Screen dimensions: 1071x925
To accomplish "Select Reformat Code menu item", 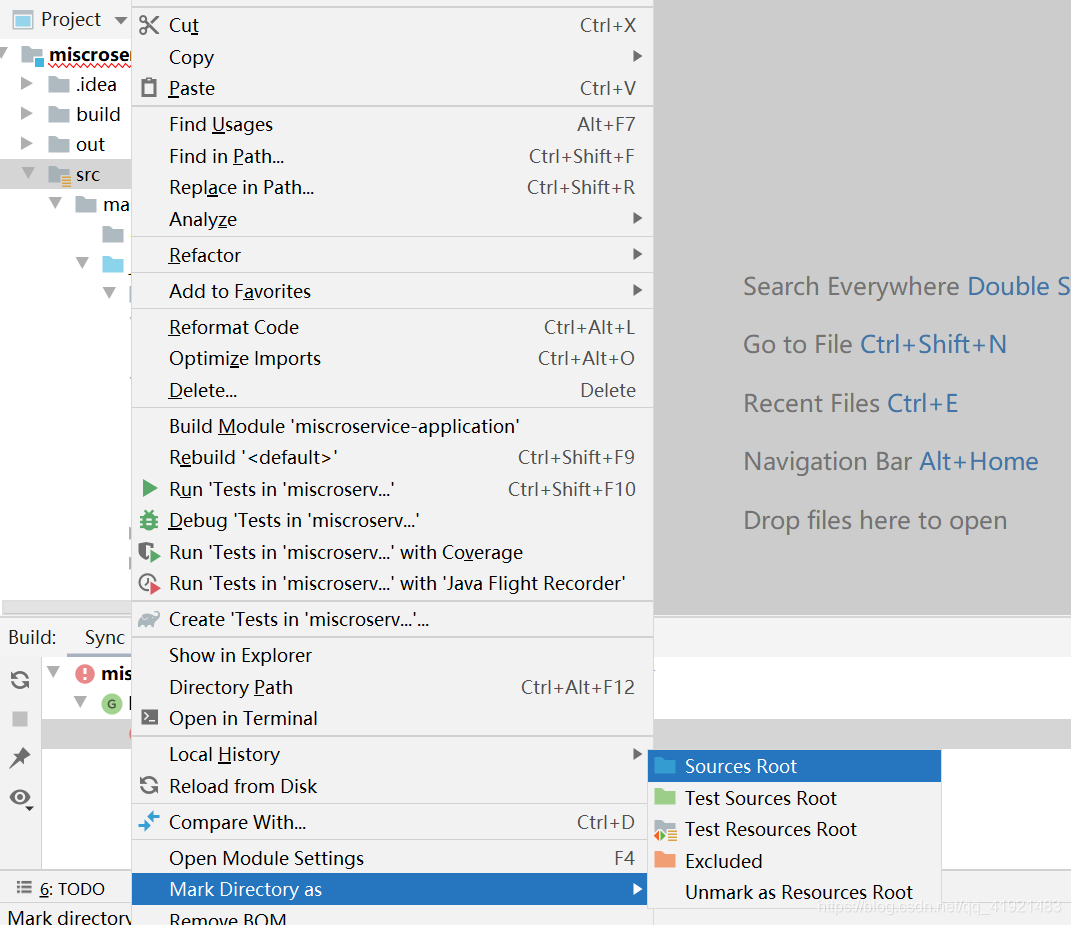I will (392, 327).
